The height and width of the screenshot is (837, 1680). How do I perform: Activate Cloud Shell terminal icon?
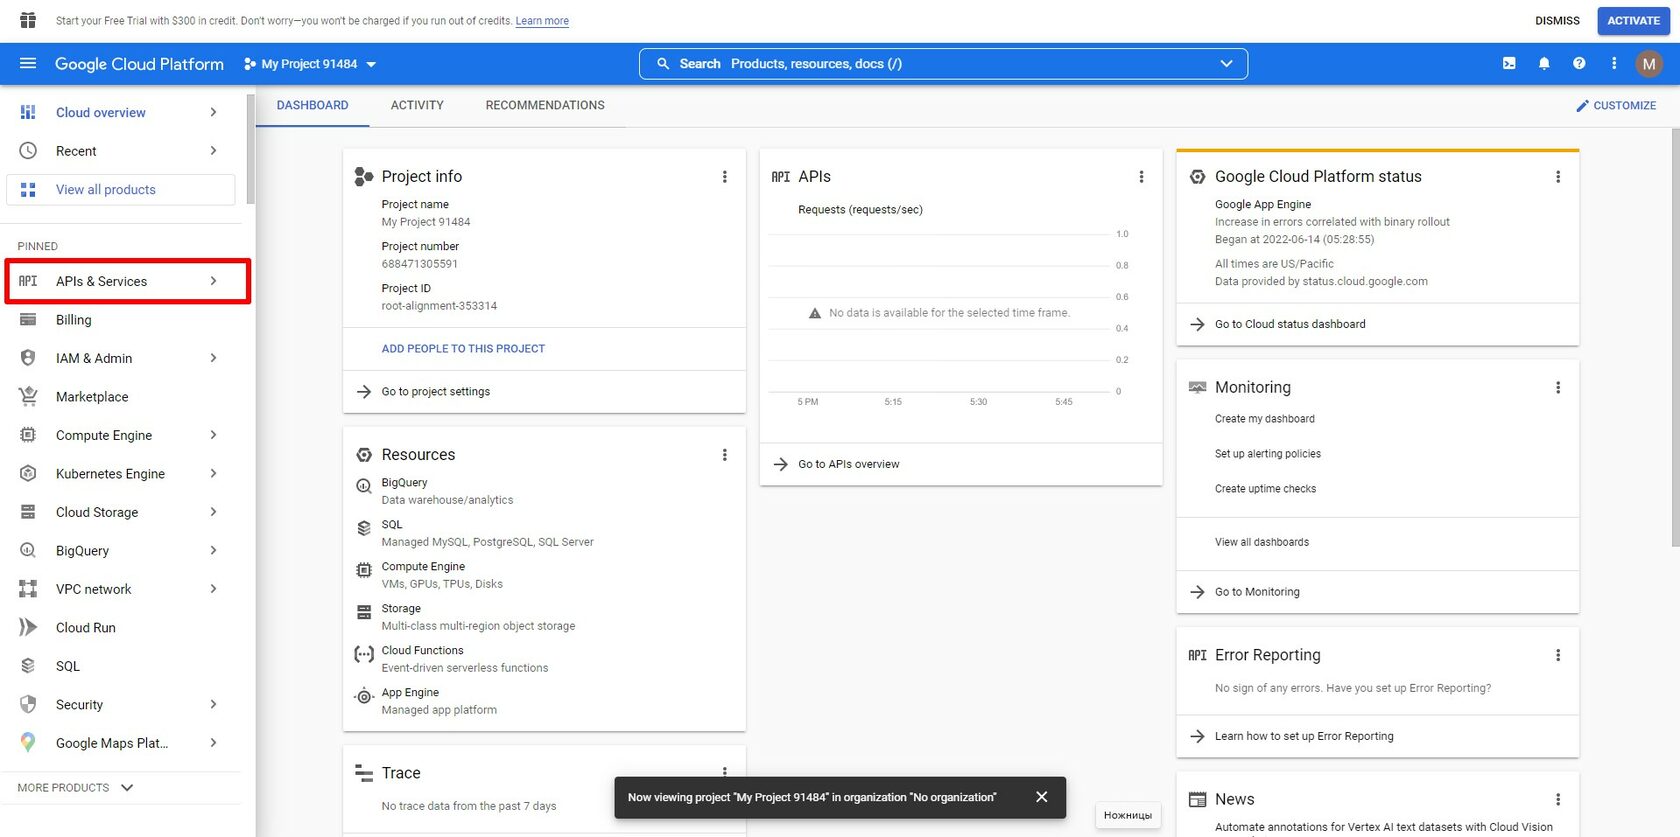[1509, 63]
